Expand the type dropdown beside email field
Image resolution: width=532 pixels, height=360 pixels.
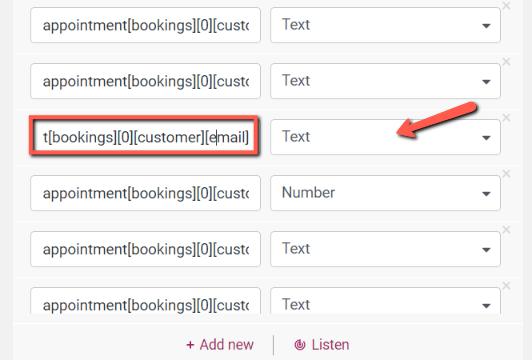pos(385,137)
